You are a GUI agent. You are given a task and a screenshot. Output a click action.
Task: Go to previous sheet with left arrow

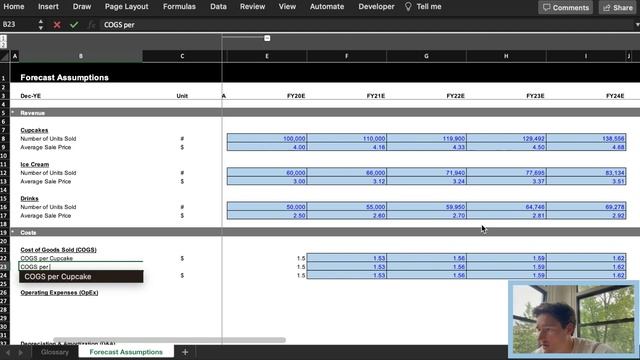8,352
